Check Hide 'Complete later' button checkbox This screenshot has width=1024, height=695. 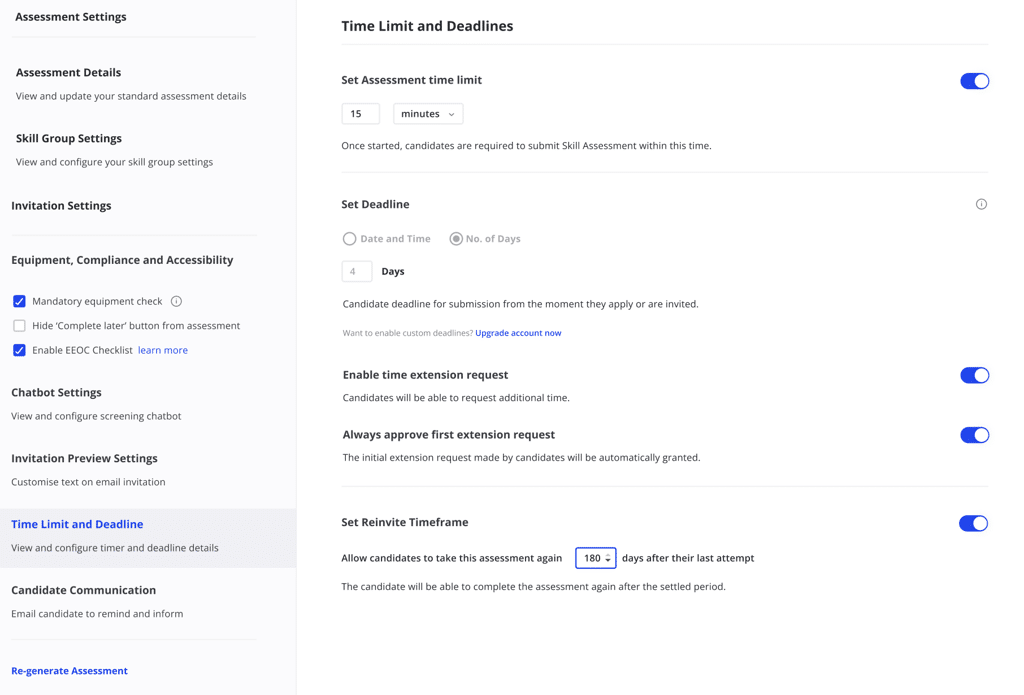point(19,326)
